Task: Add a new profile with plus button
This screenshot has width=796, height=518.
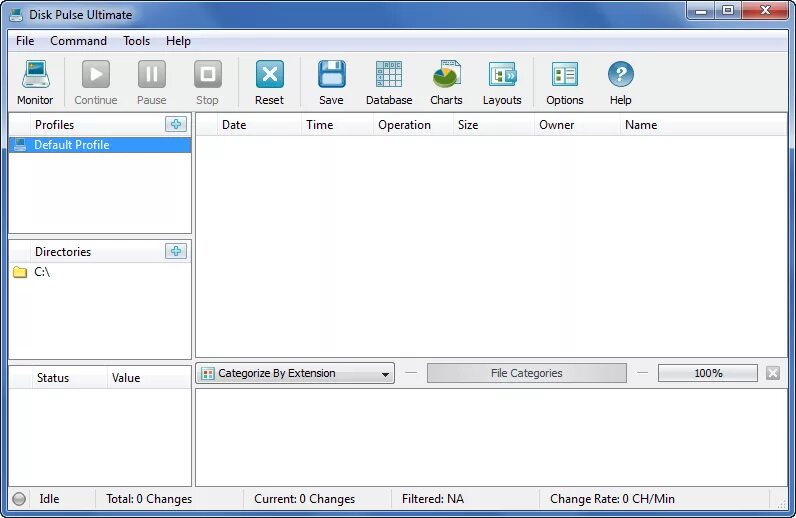Action: coord(176,124)
